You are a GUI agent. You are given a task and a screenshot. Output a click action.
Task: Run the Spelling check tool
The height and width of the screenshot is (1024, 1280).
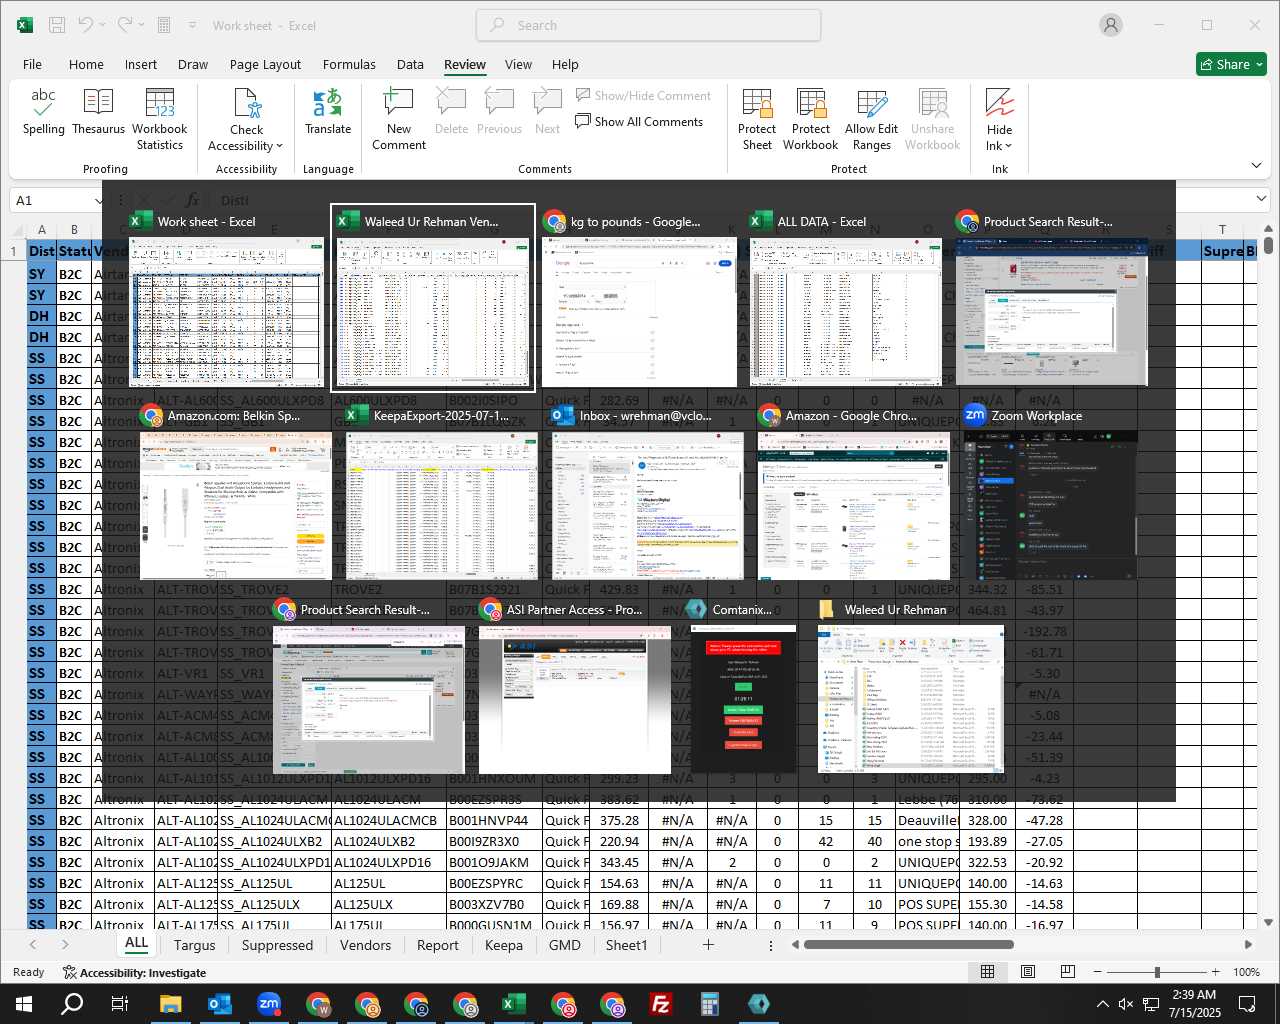click(43, 111)
